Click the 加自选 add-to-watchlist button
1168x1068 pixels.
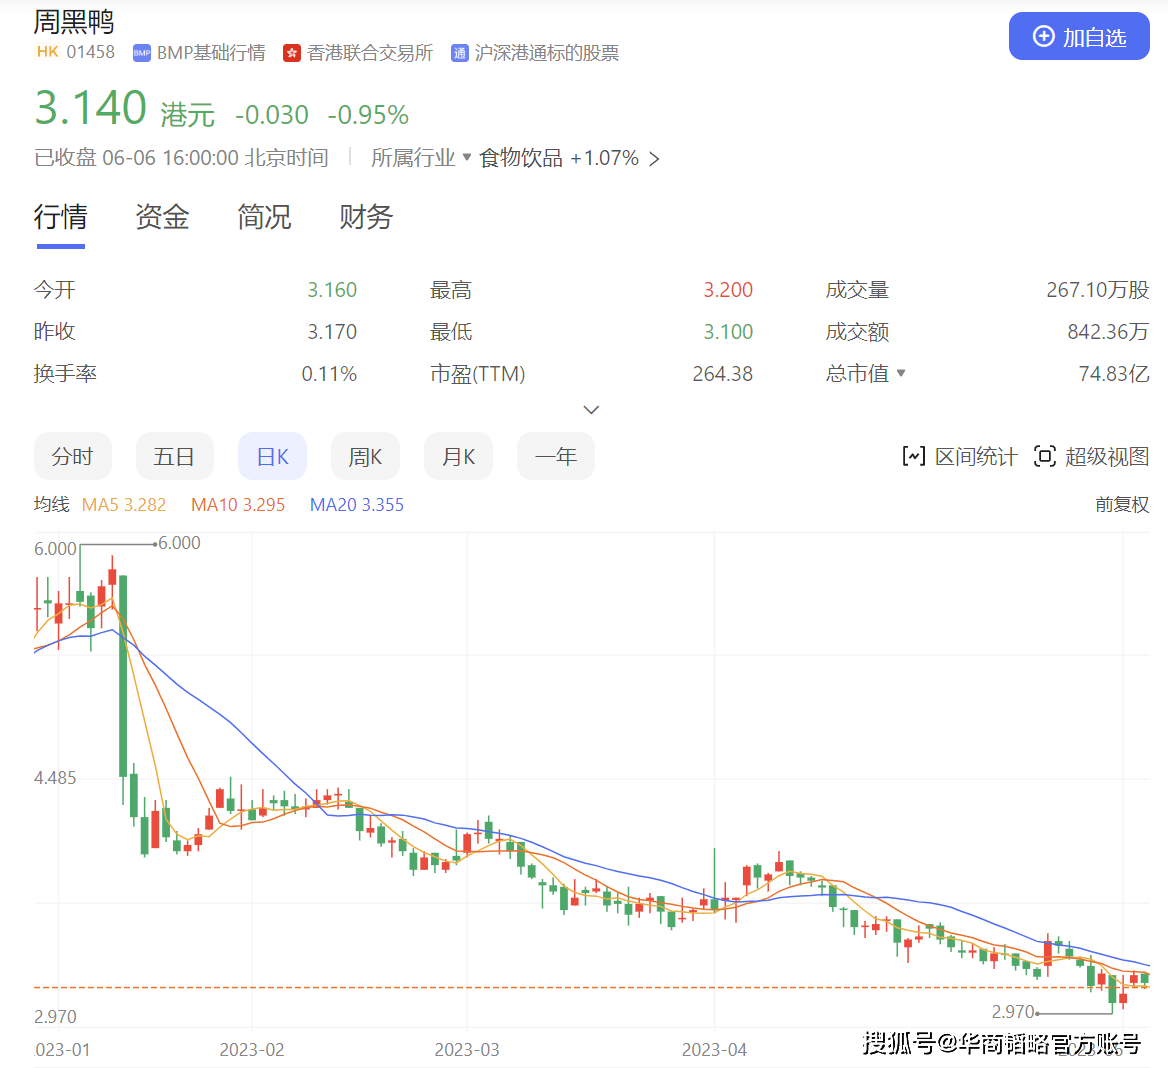click(1079, 36)
